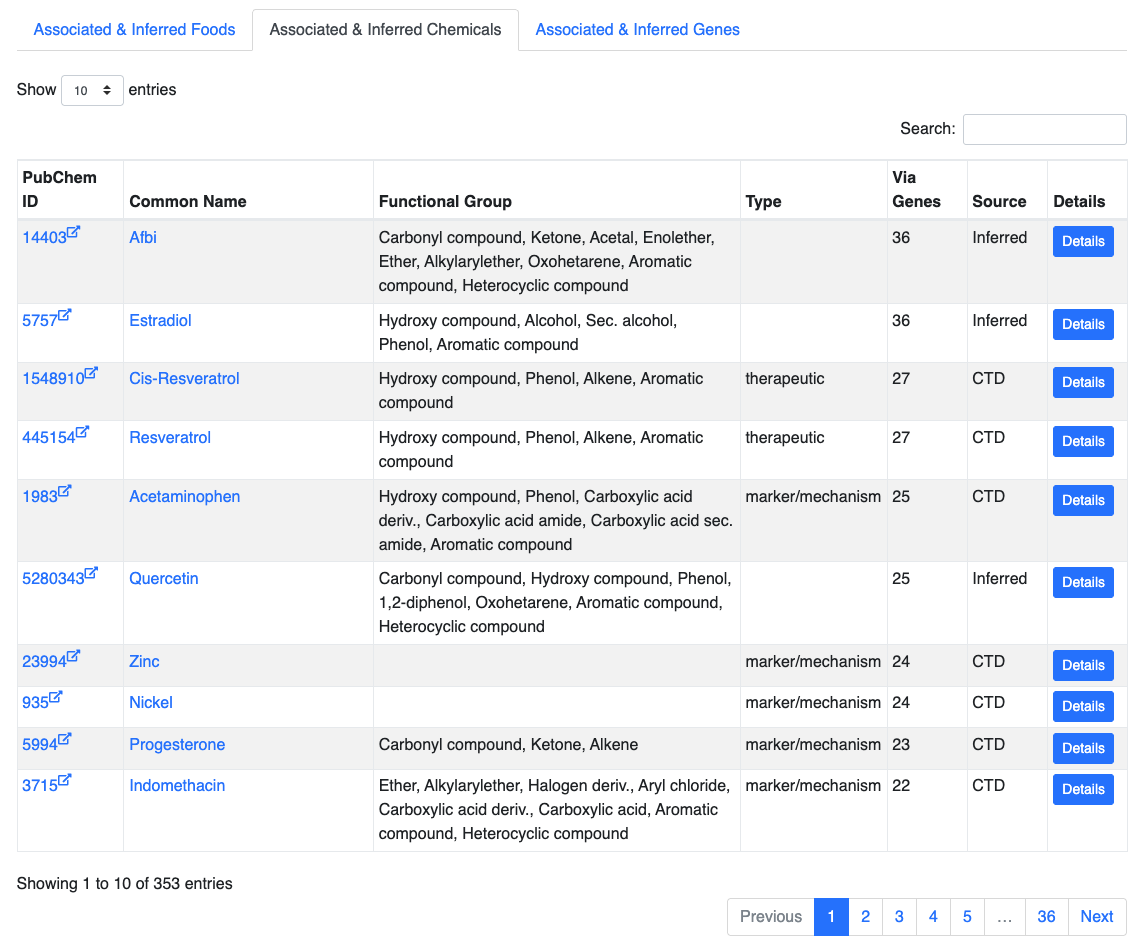Open external link icon beside PubChem ID 23994
Screen dimensions: 1148x944
[73, 656]
